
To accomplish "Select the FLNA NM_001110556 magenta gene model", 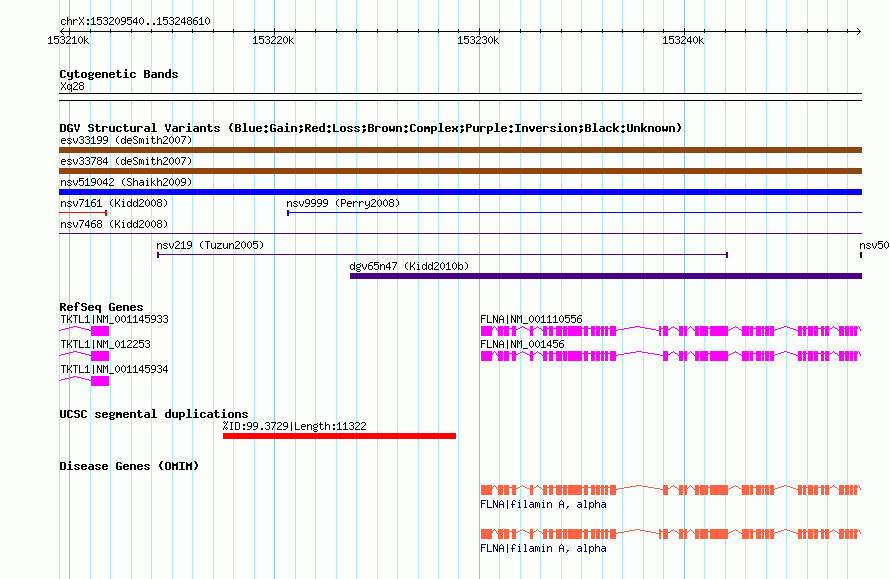I will click(671, 331).
